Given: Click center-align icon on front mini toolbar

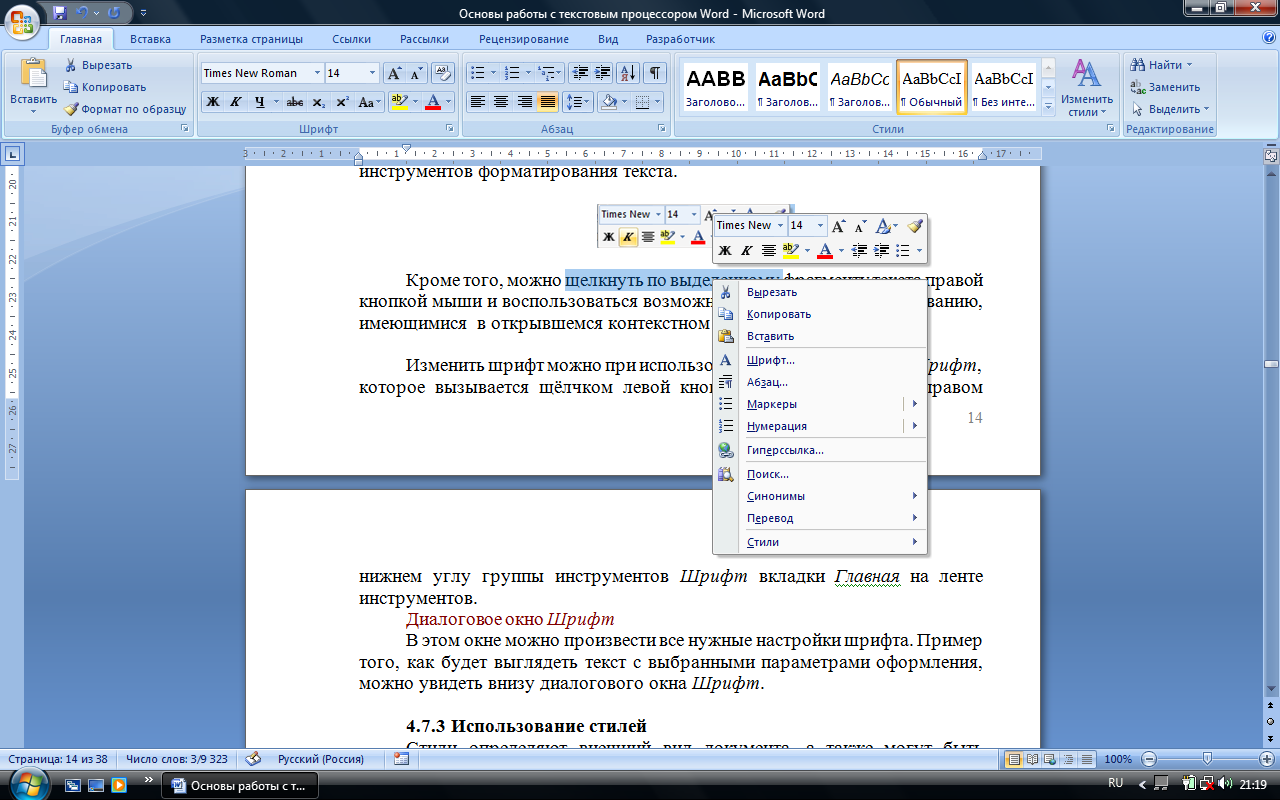Looking at the screenshot, I should (x=769, y=250).
